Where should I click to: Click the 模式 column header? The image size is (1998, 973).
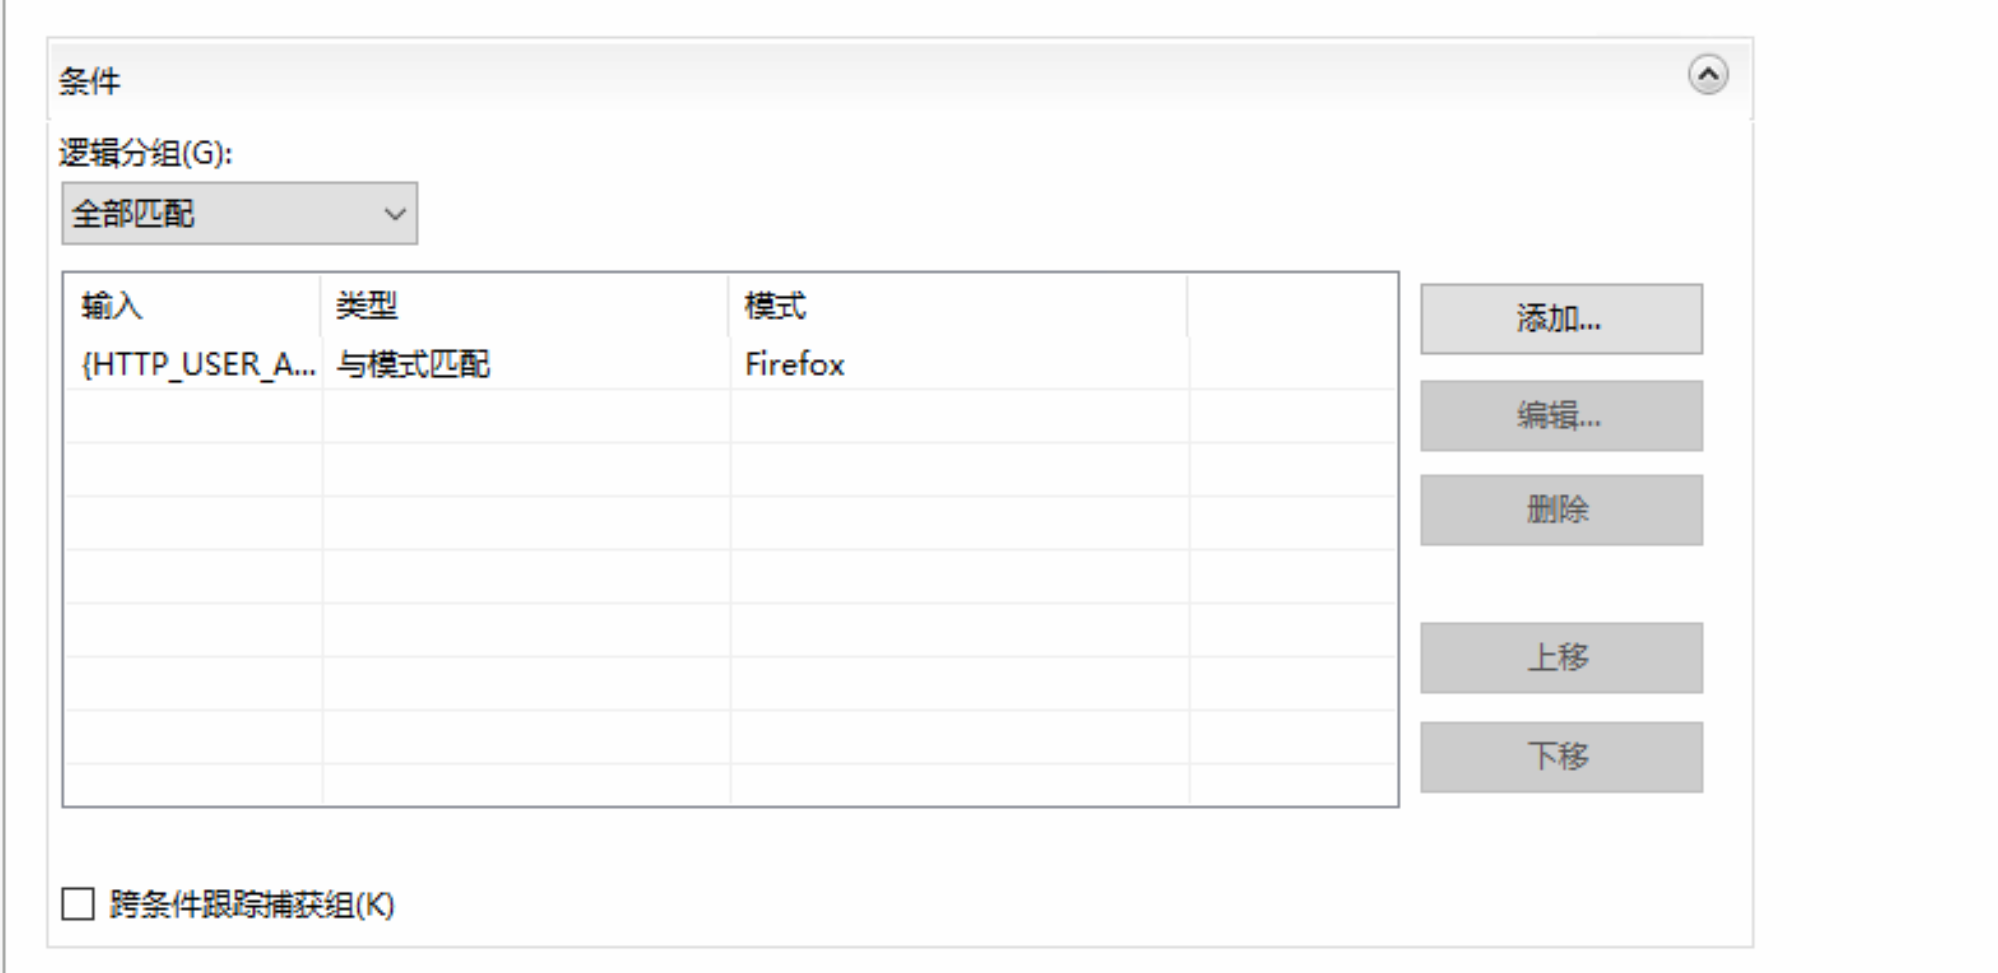click(957, 306)
